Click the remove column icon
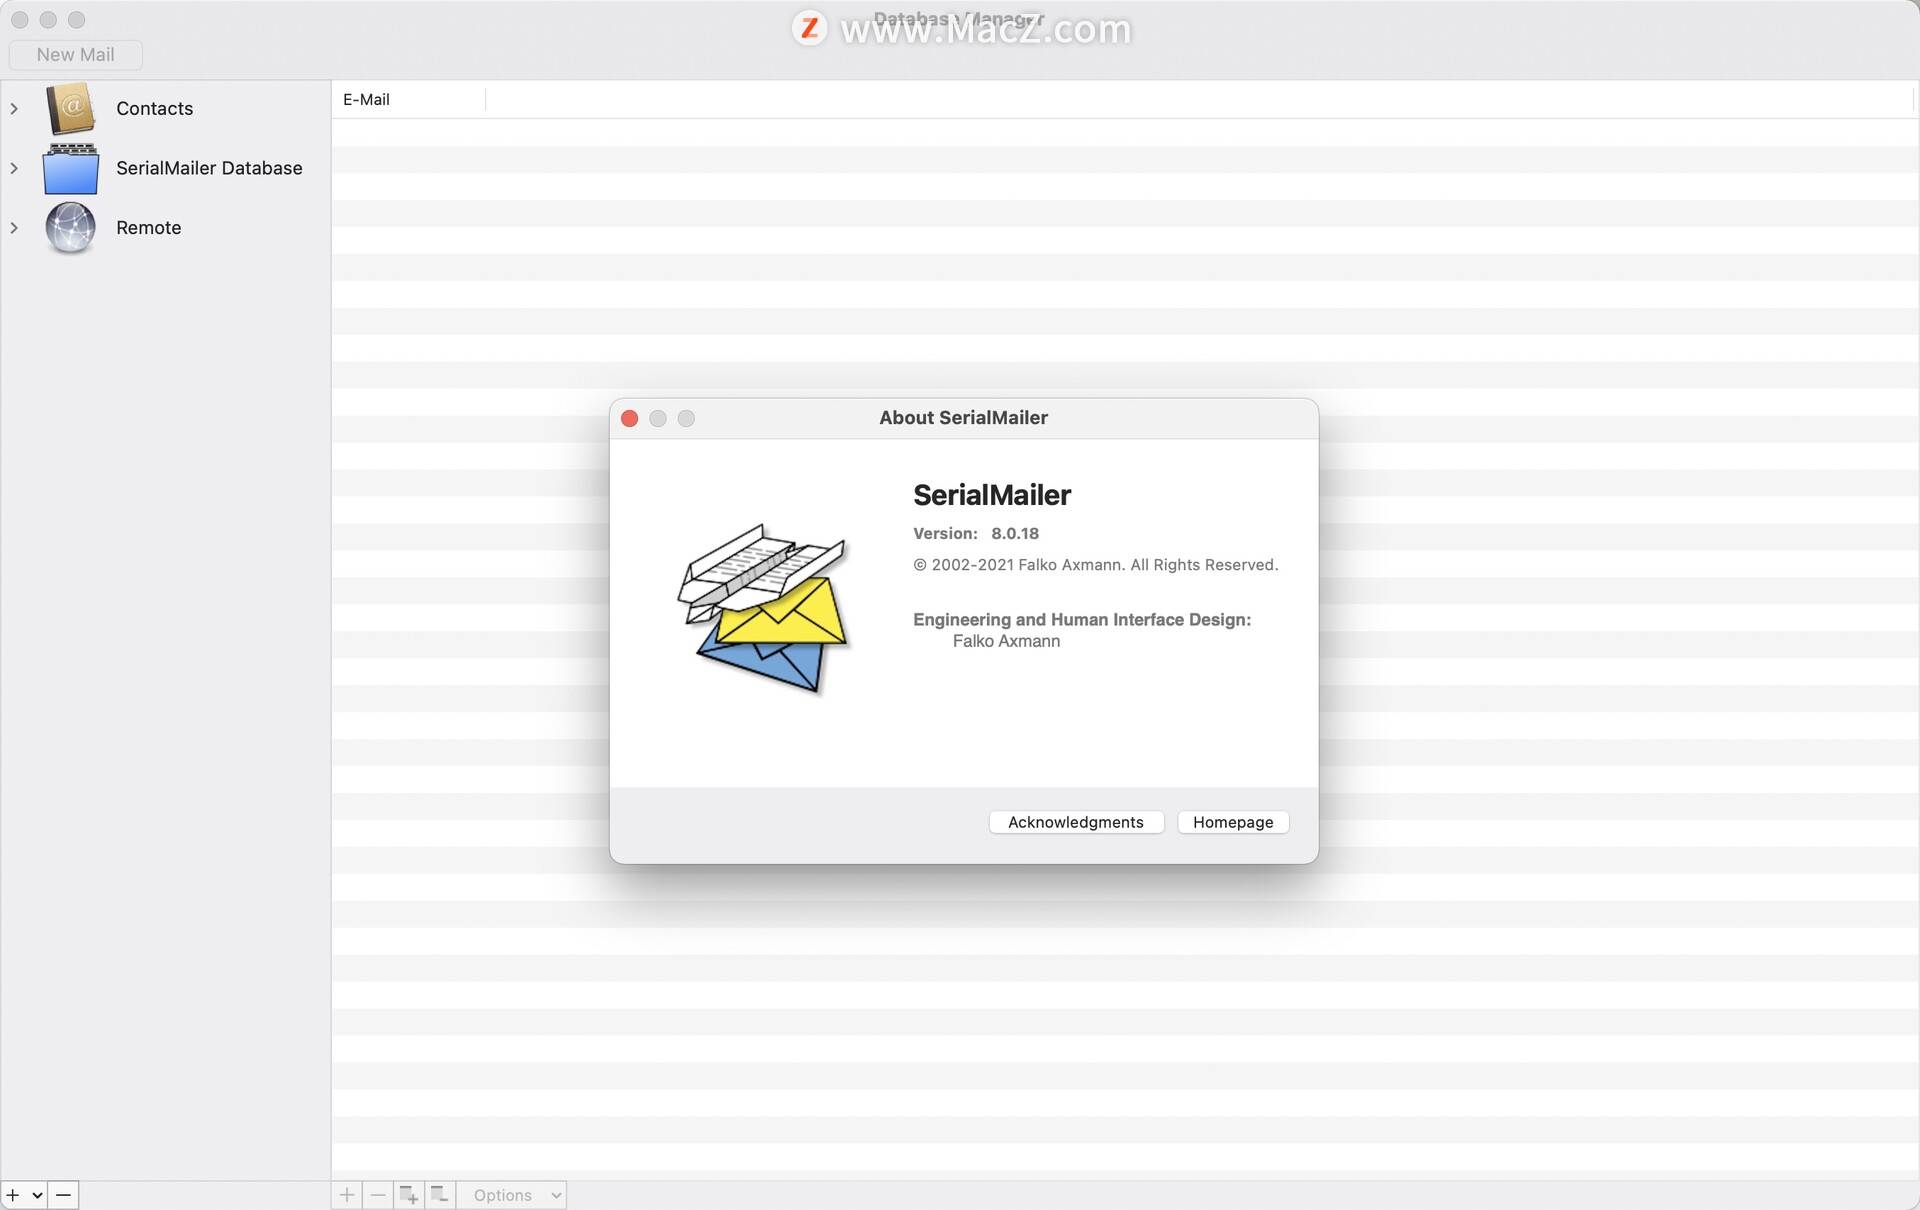Viewport: 1920px width, 1210px height. [440, 1195]
